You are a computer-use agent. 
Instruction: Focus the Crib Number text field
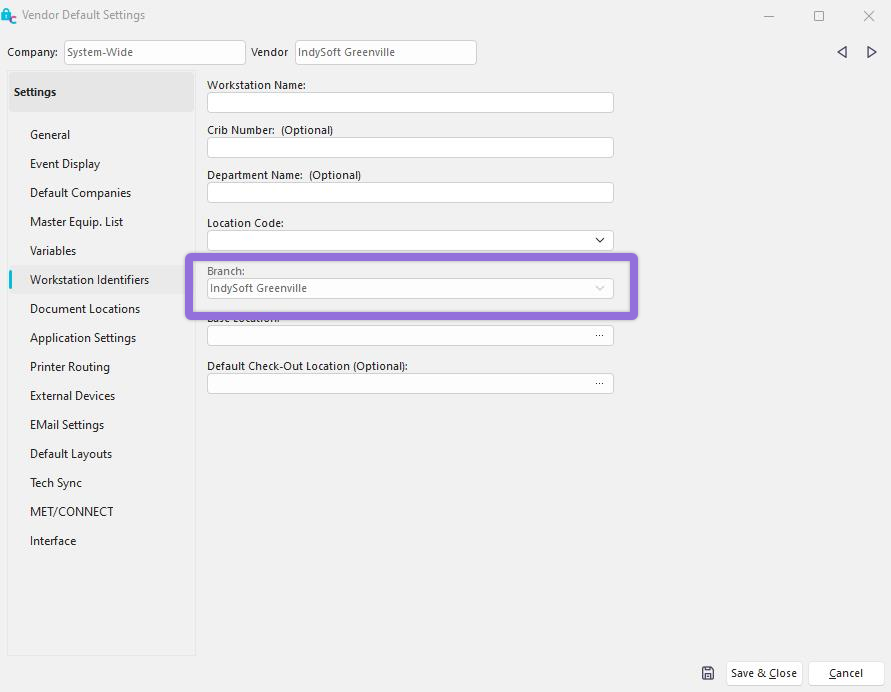tap(409, 148)
